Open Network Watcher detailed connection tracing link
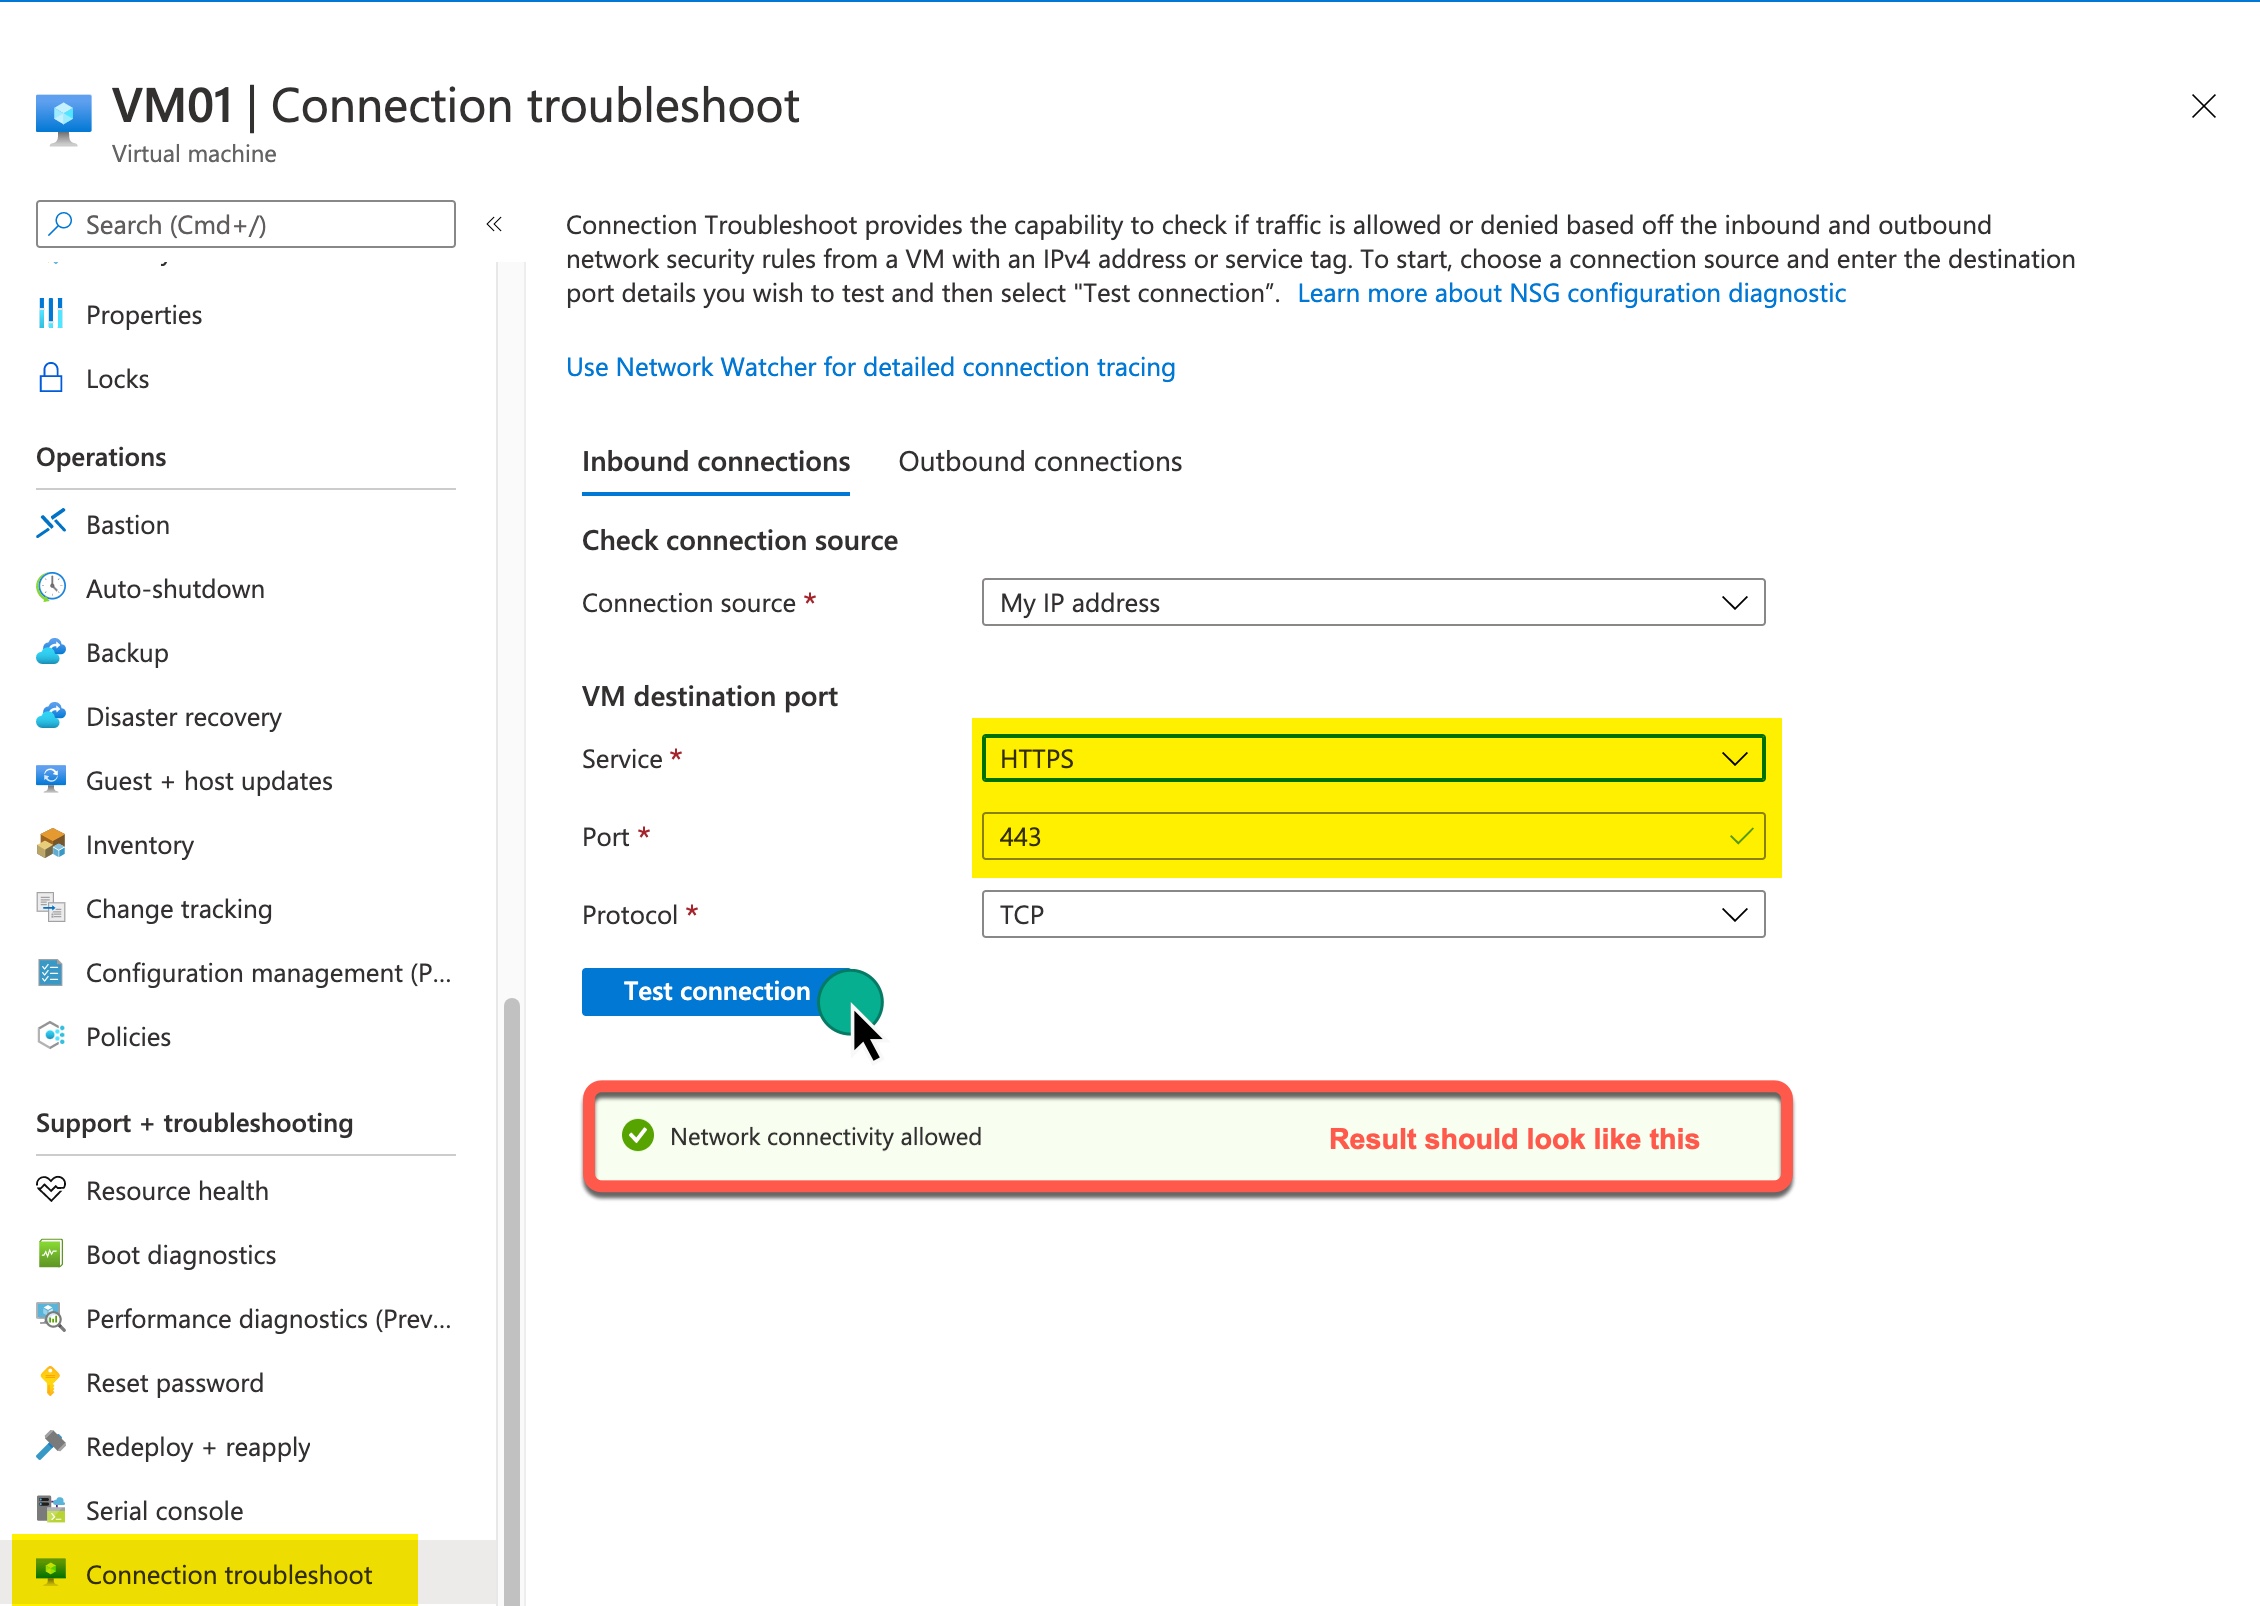Viewport: 2260px width, 1606px height. tap(870, 367)
